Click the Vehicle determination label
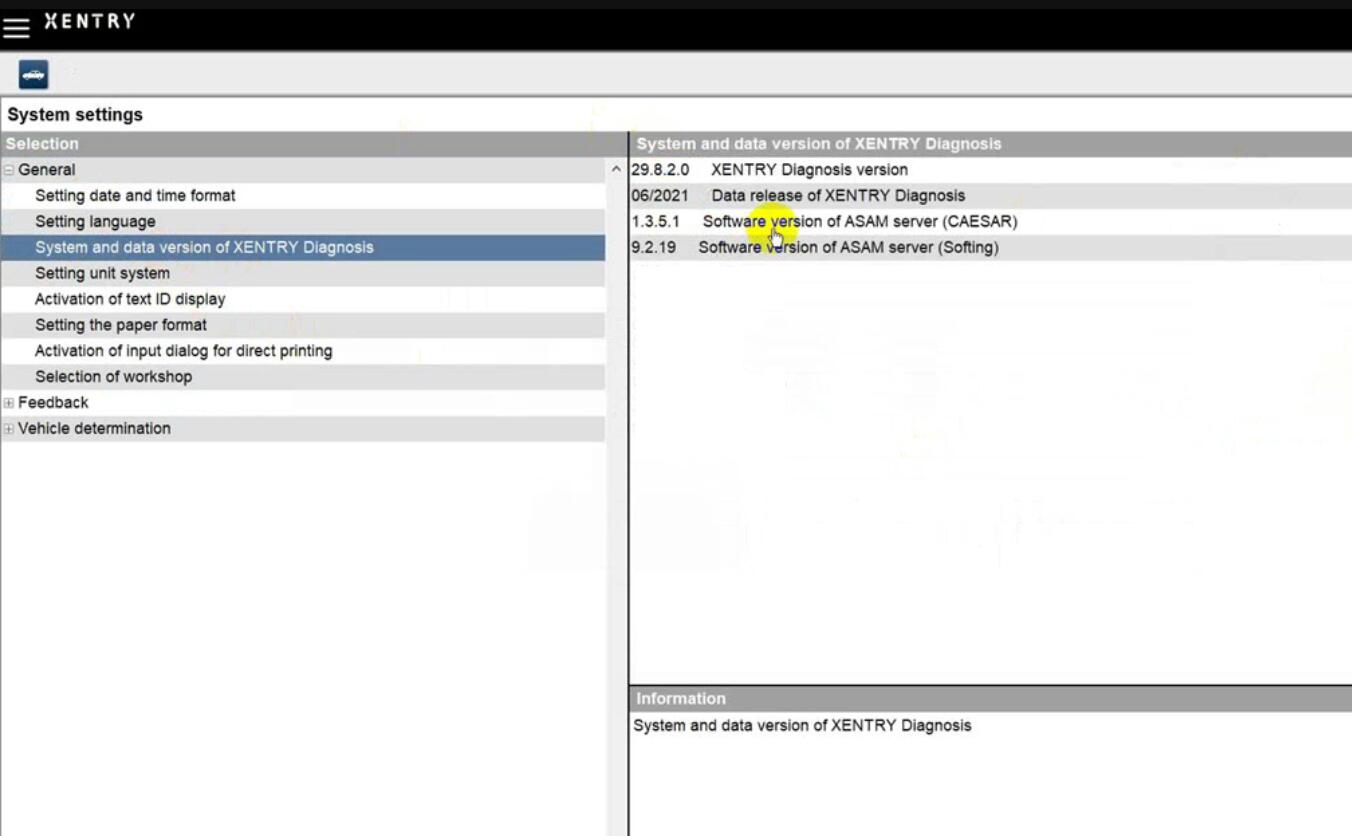The image size is (1352, 836). coord(94,429)
